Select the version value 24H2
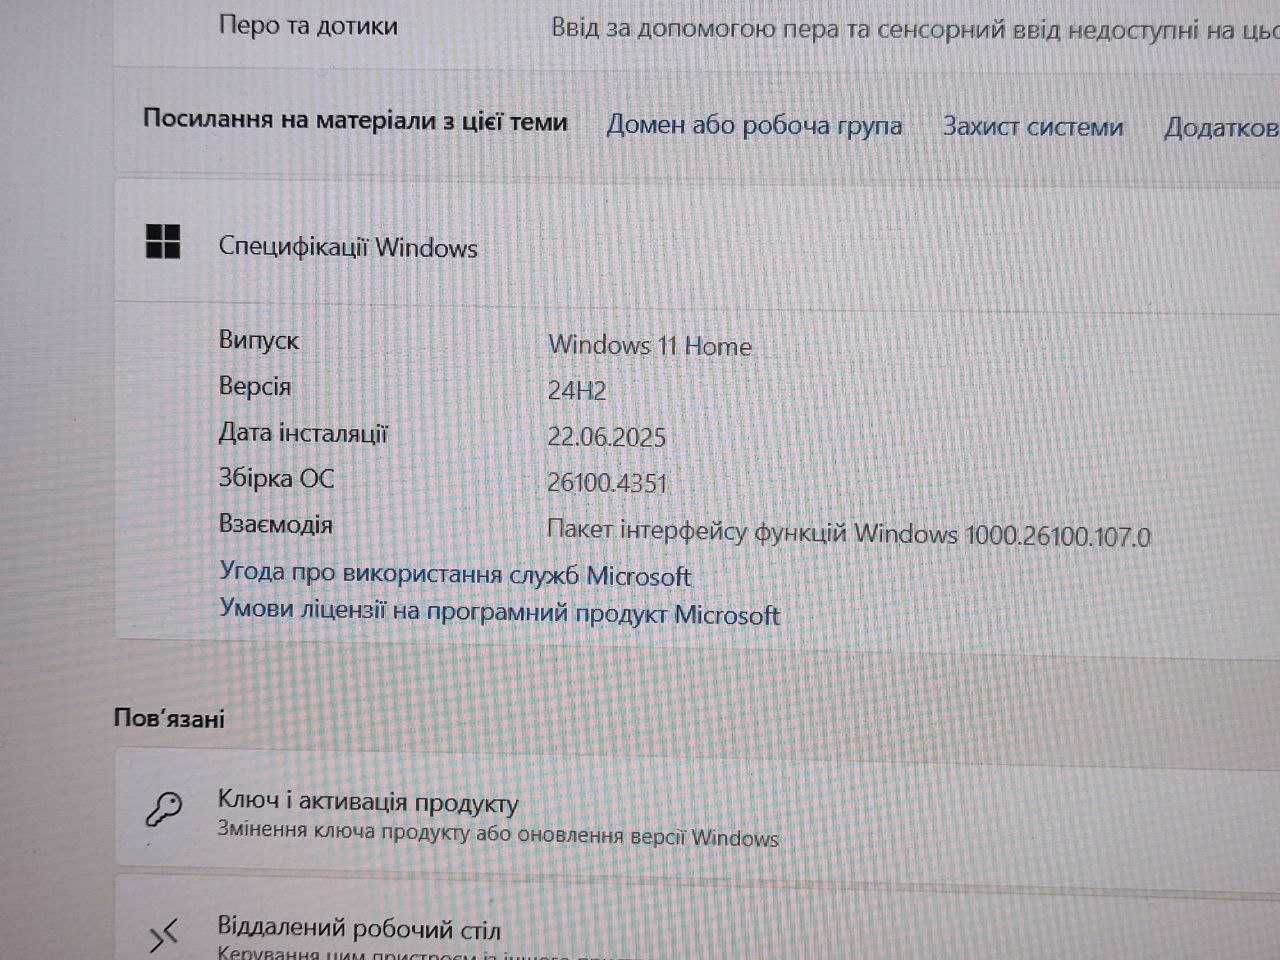Viewport: 1280px width, 960px height. 577,391
